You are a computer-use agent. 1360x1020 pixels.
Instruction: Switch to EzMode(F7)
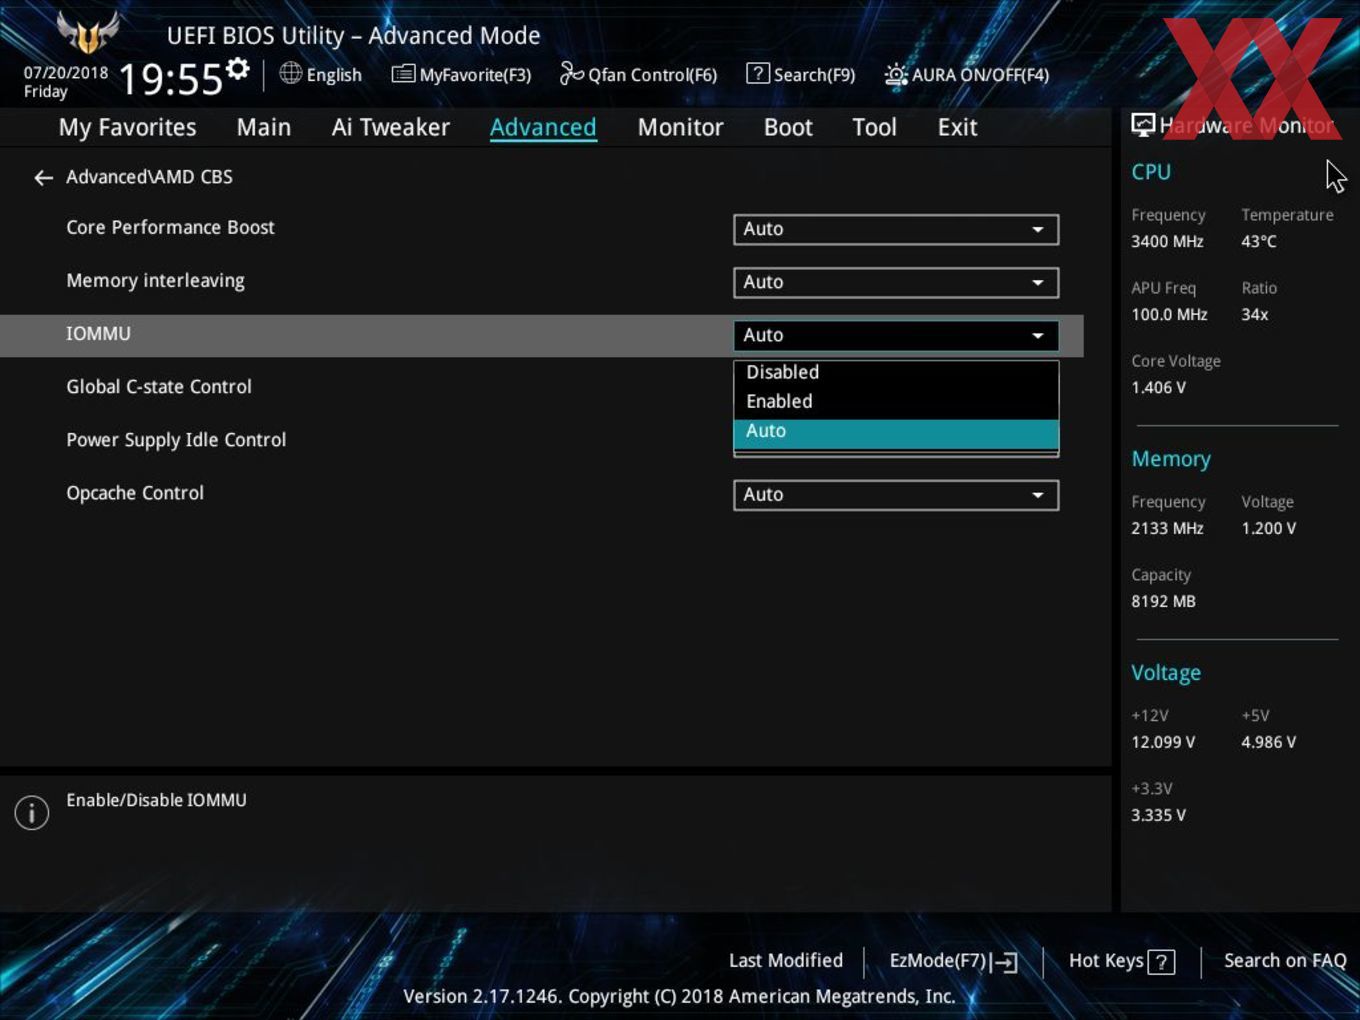coord(952,961)
